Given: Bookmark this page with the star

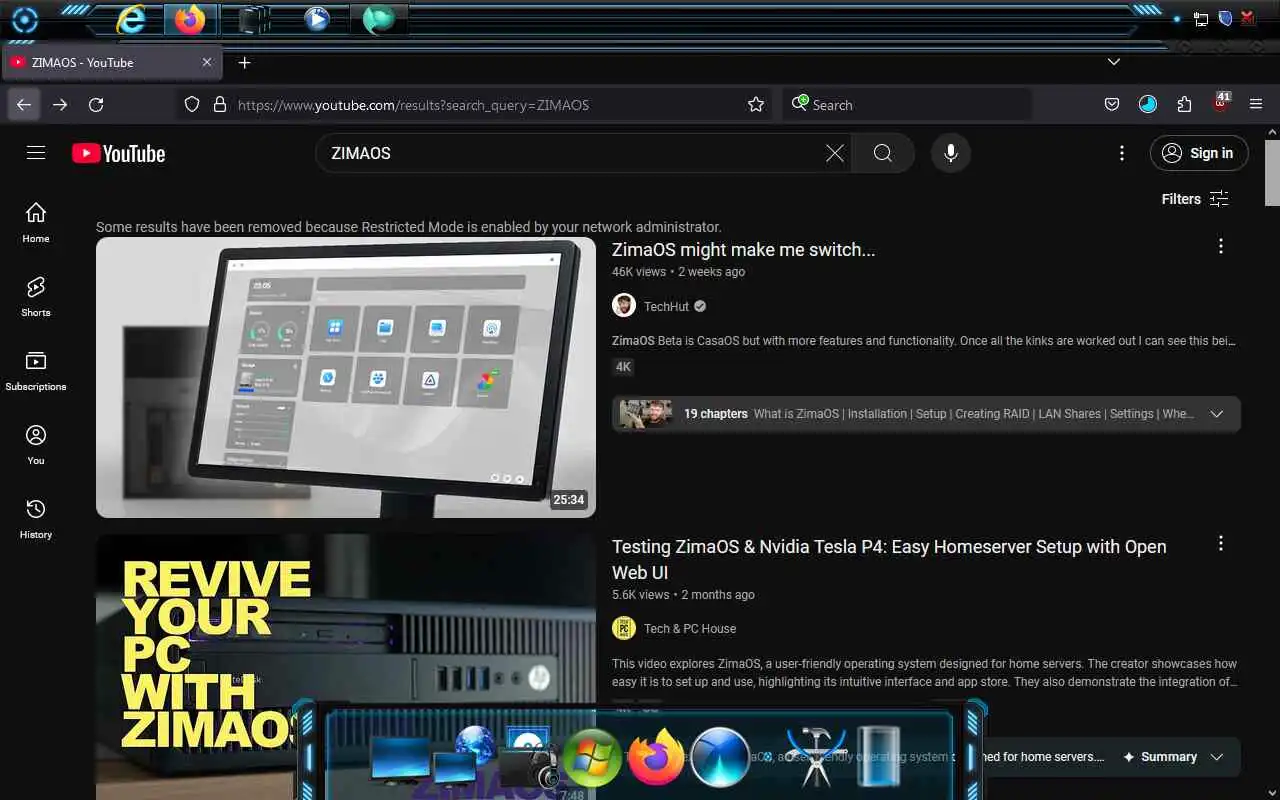Looking at the screenshot, I should click(x=756, y=104).
